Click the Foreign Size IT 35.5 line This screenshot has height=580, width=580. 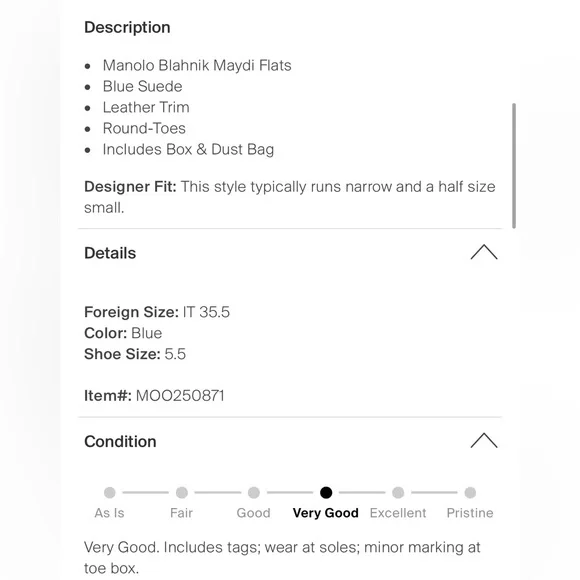[157, 312]
